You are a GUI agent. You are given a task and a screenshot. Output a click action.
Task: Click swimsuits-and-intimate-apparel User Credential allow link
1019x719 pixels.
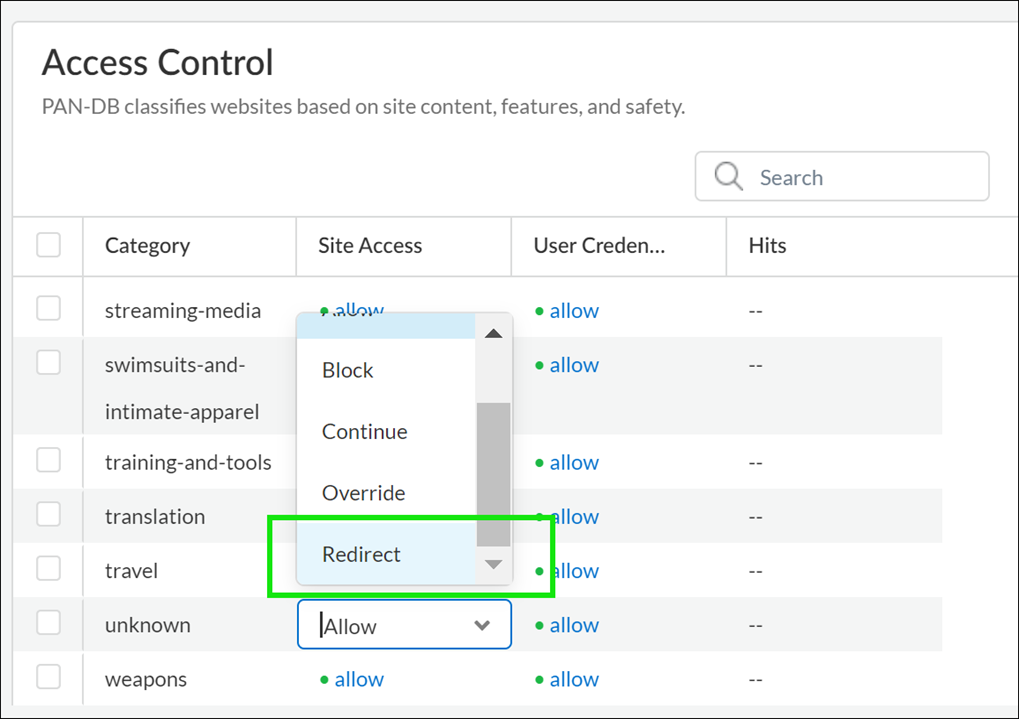pos(574,365)
